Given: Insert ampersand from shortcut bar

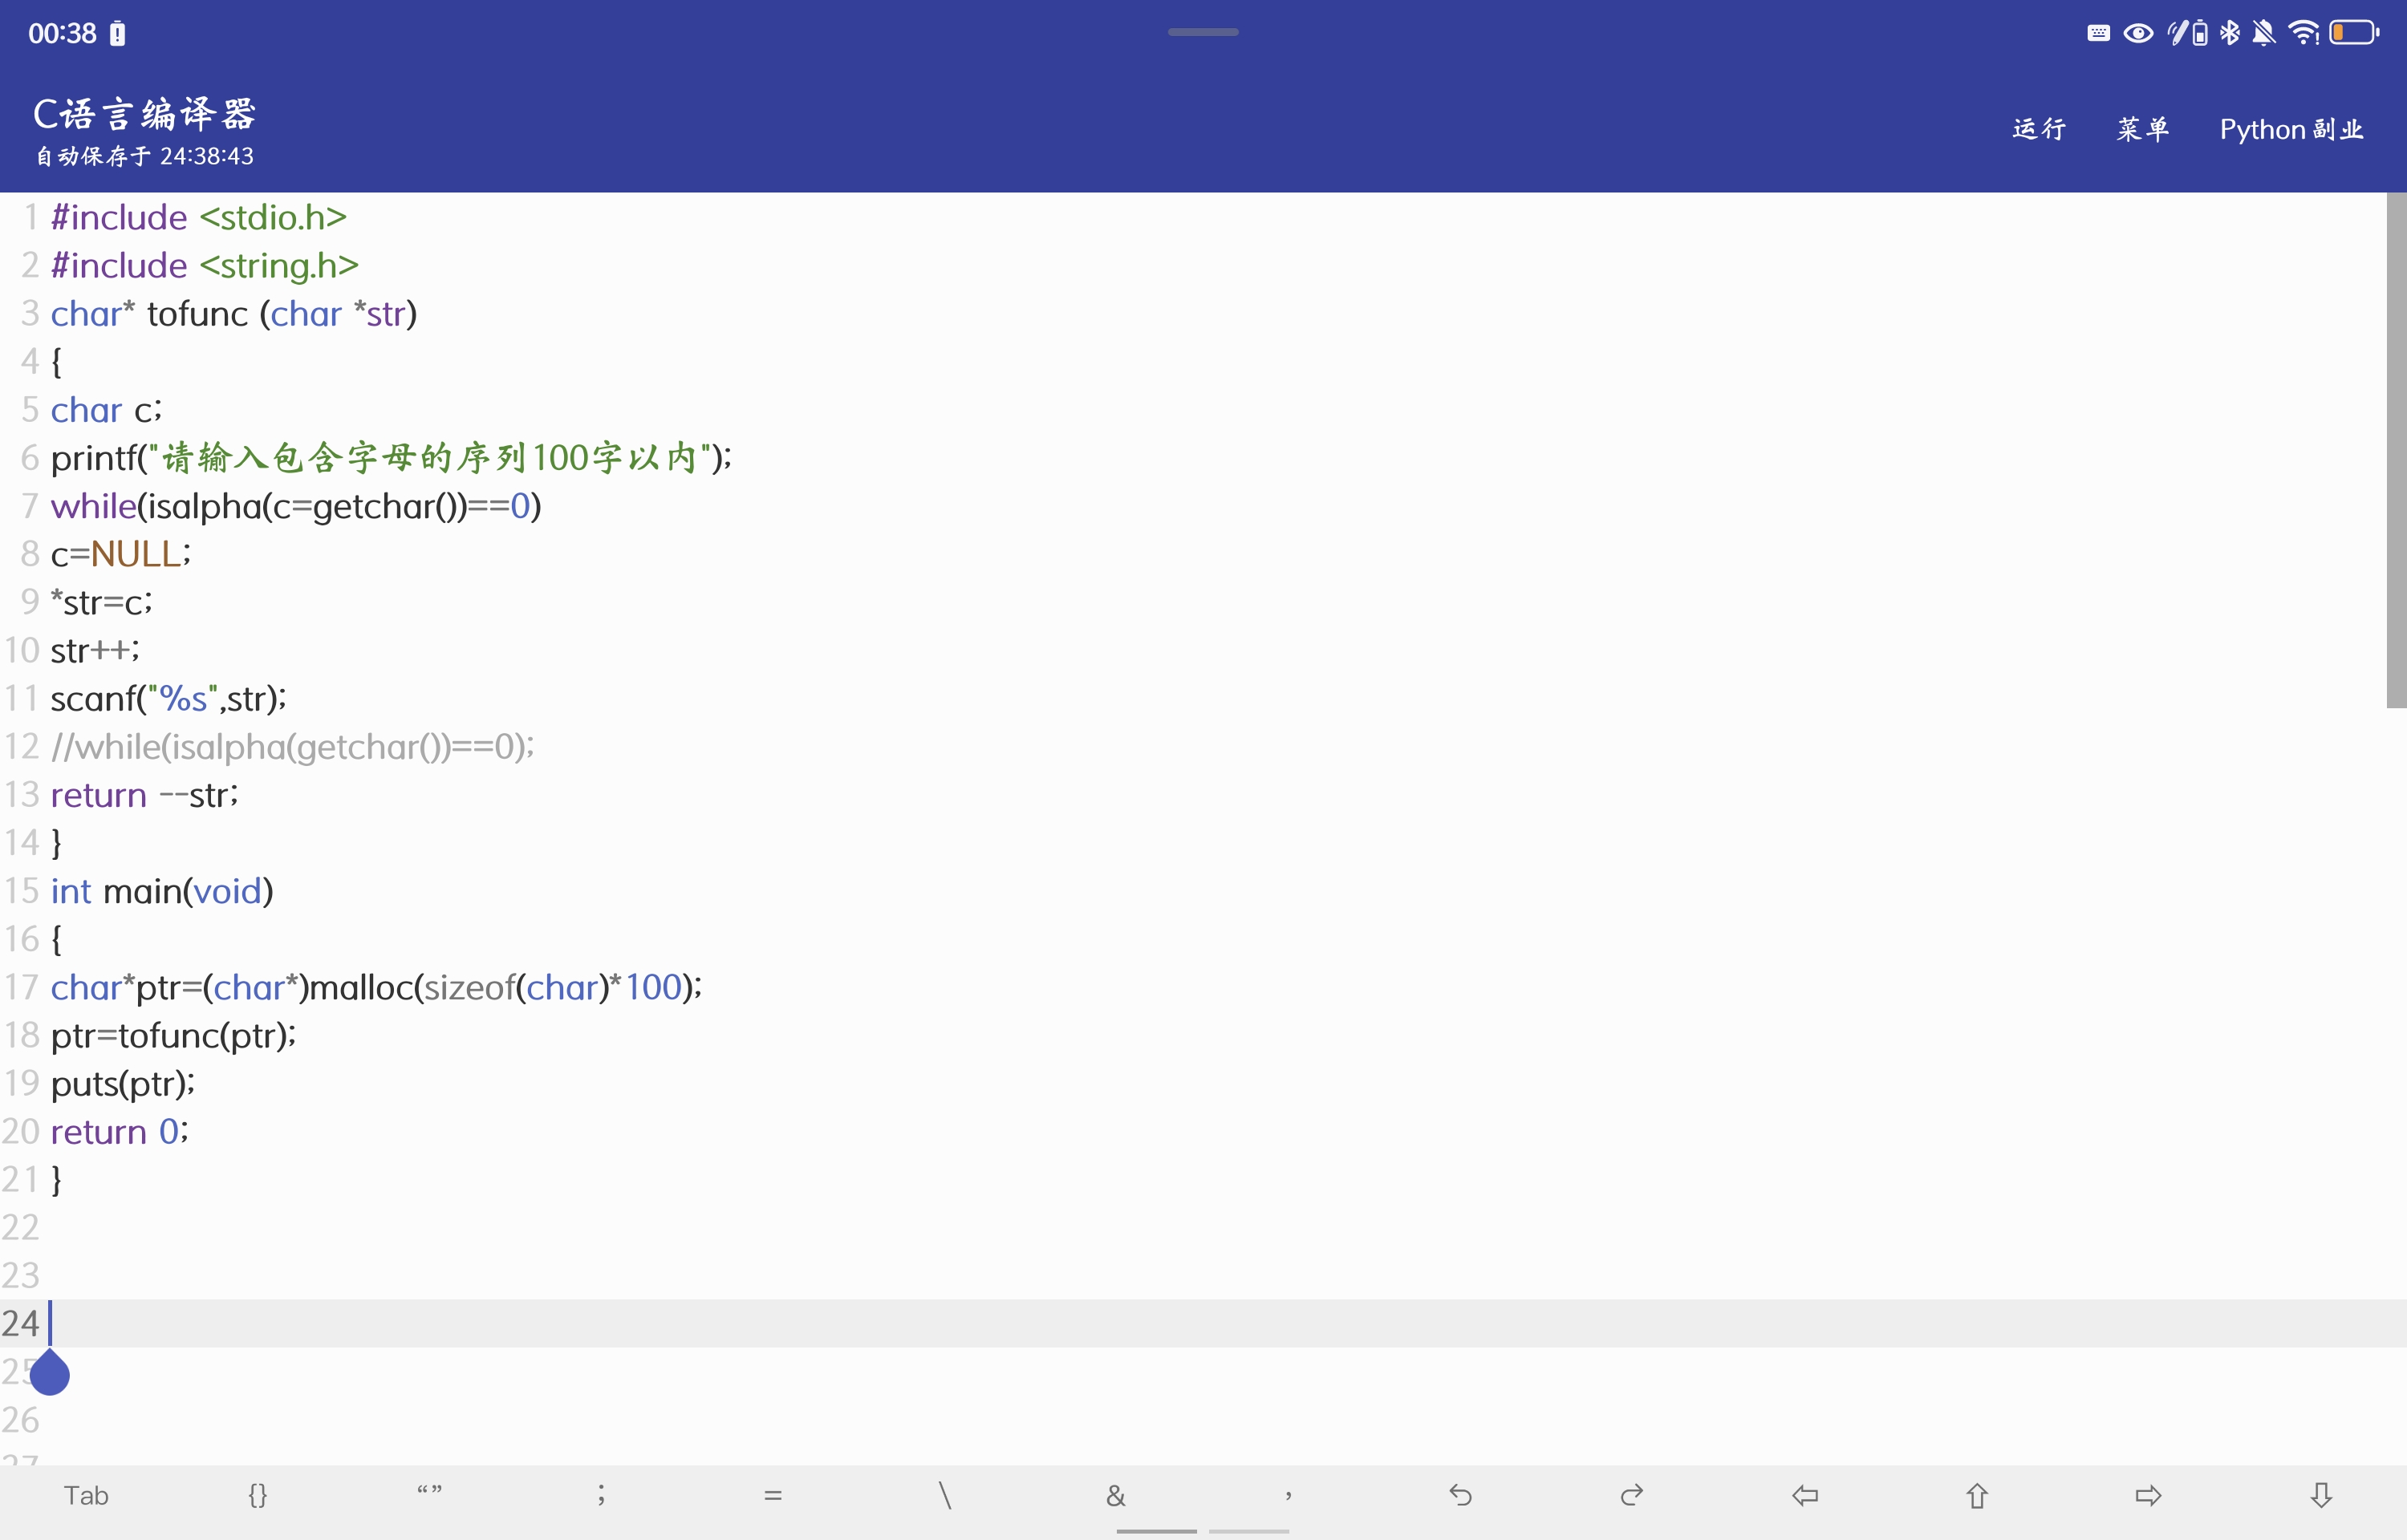Looking at the screenshot, I should (1116, 1495).
